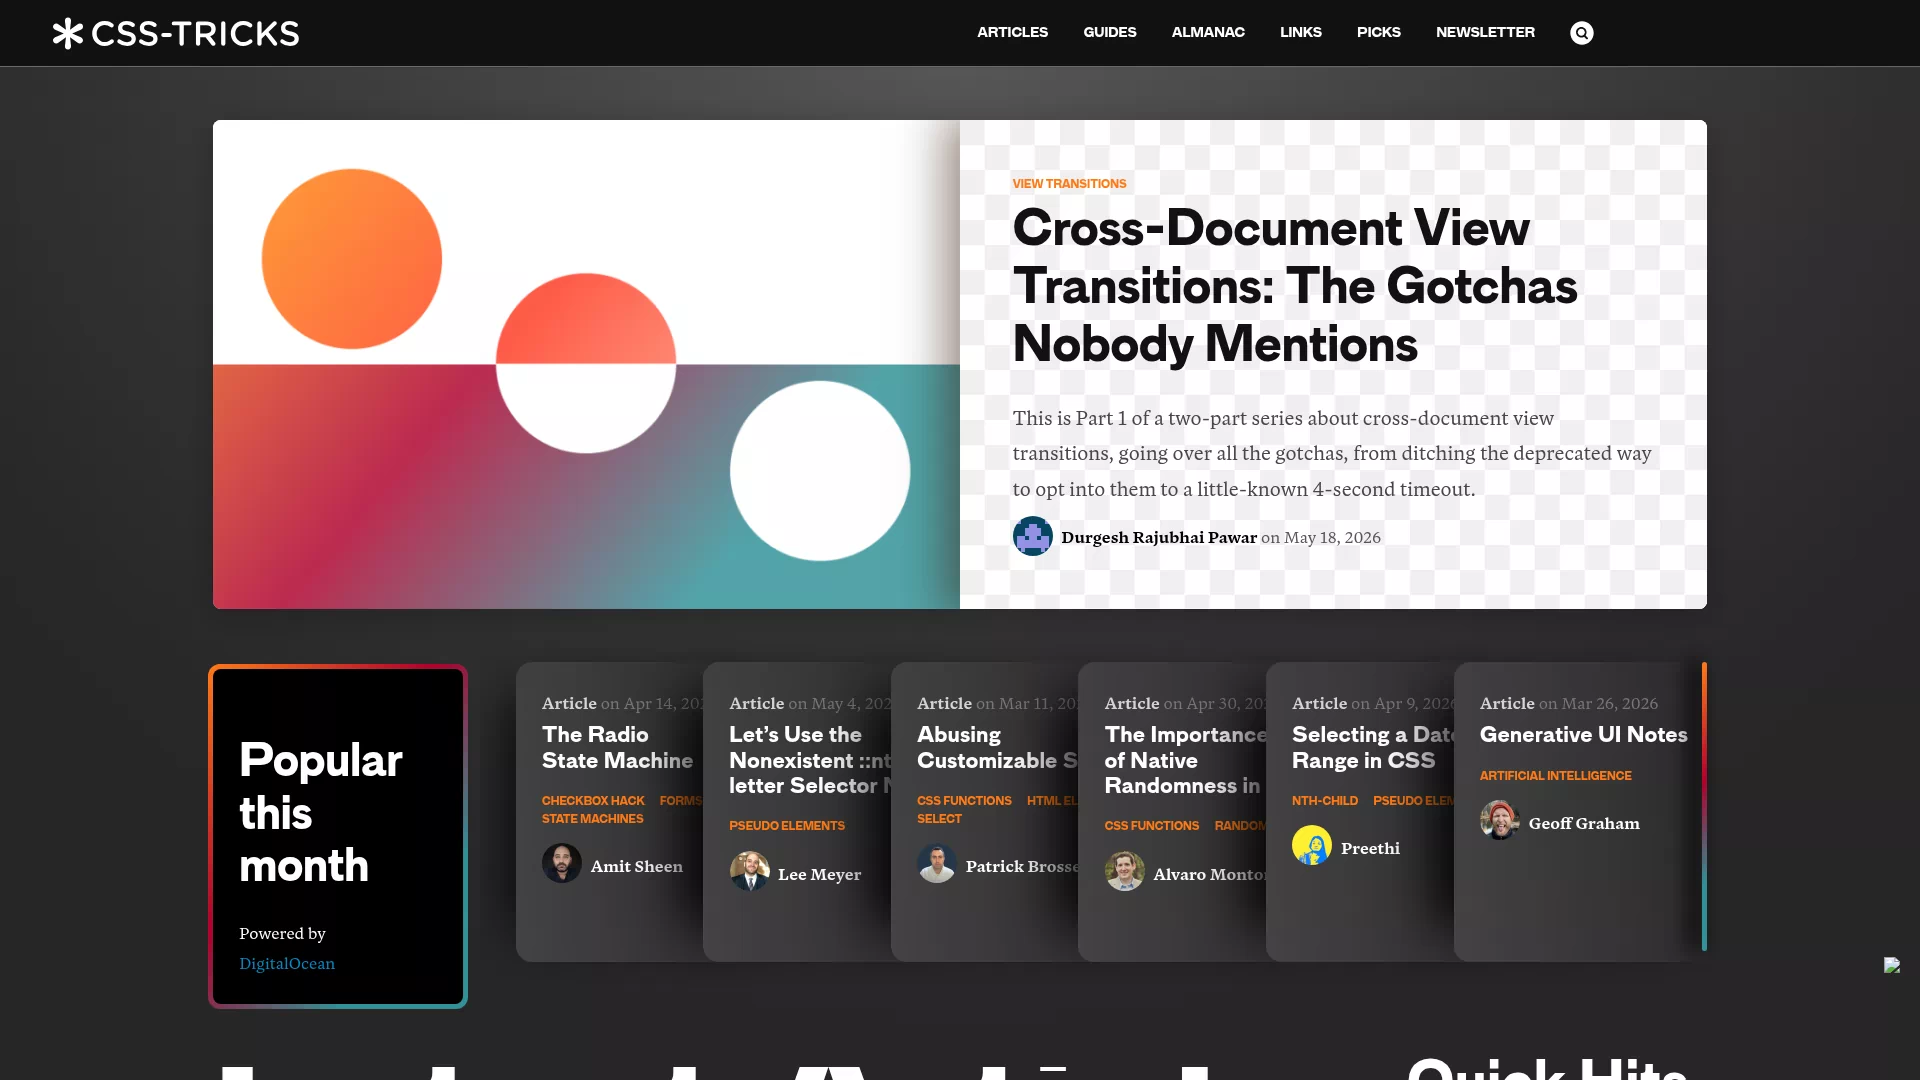Read the Cross-Document View Transitions headline

(1295, 286)
